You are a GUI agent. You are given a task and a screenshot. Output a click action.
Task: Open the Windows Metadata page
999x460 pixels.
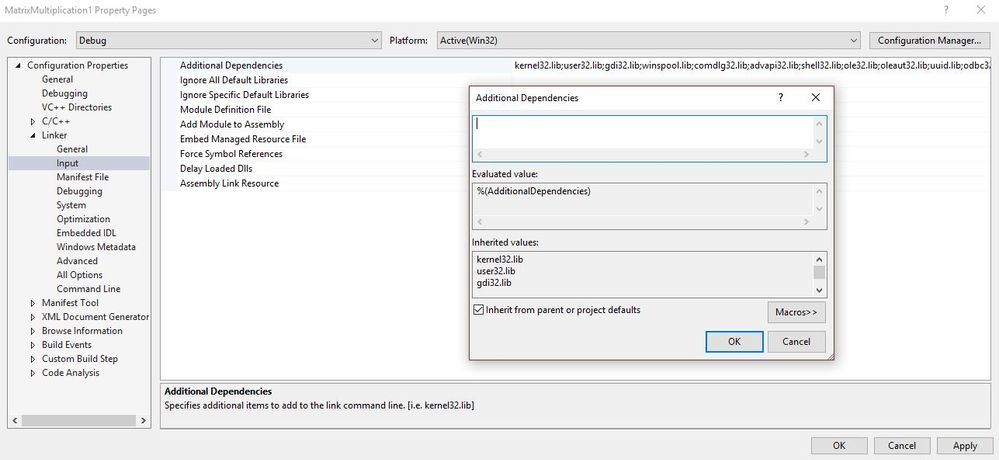click(x=96, y=247)
